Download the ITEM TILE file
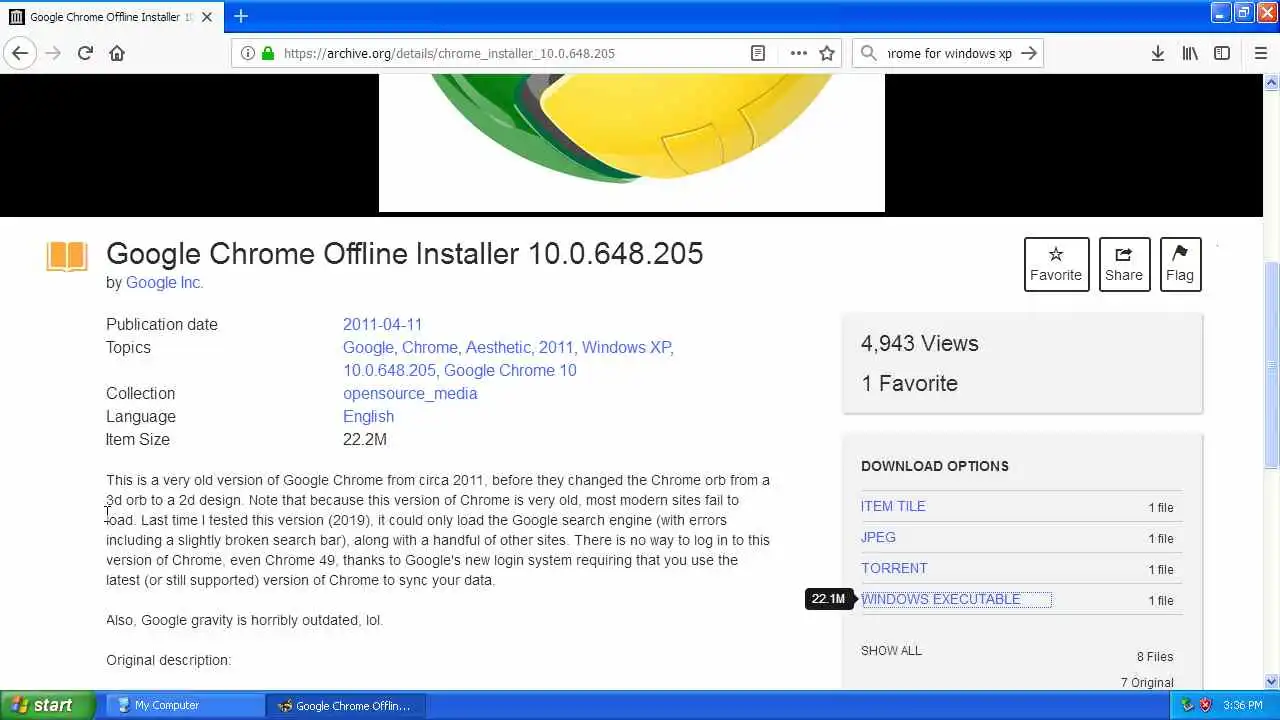This screenshot has width=1280, height=720. click(x=893, y=506)
